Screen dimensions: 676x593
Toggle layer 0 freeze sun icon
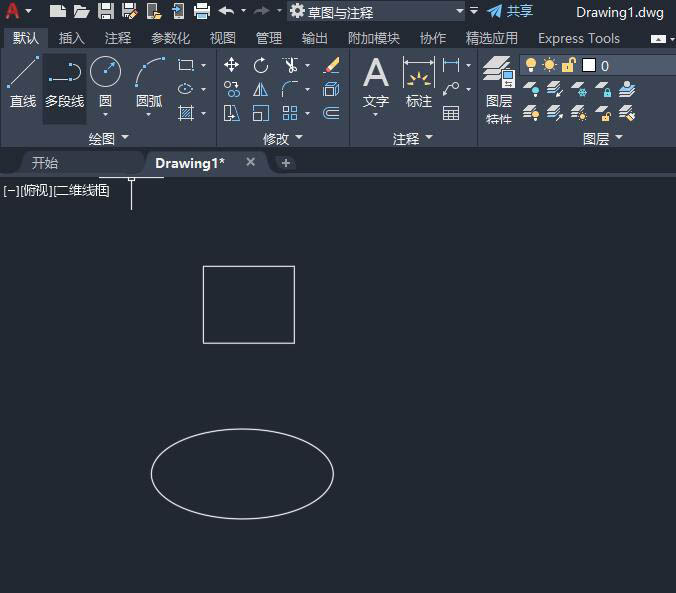click(x=549, y=66)
